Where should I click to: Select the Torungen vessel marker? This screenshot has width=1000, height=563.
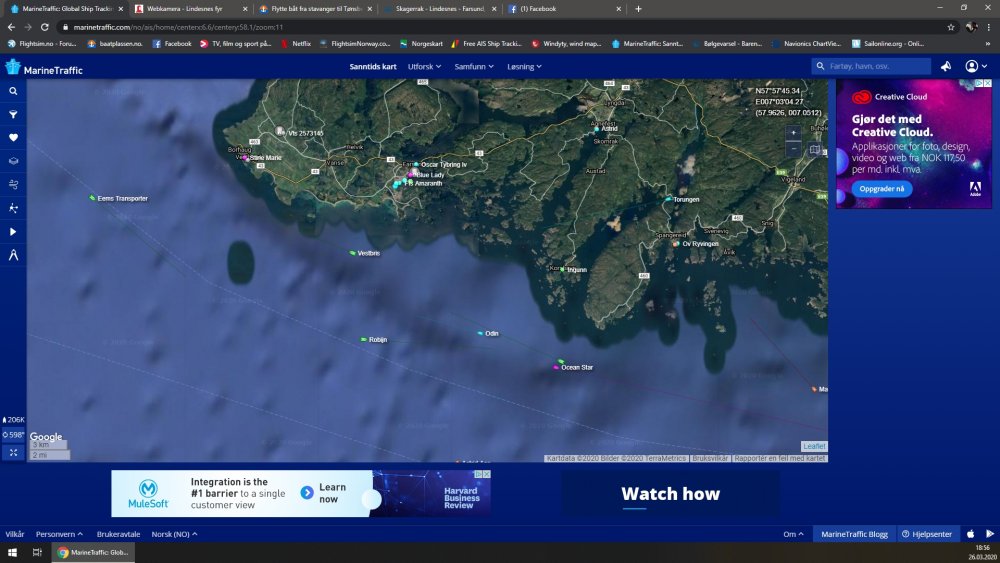[668, 199]
